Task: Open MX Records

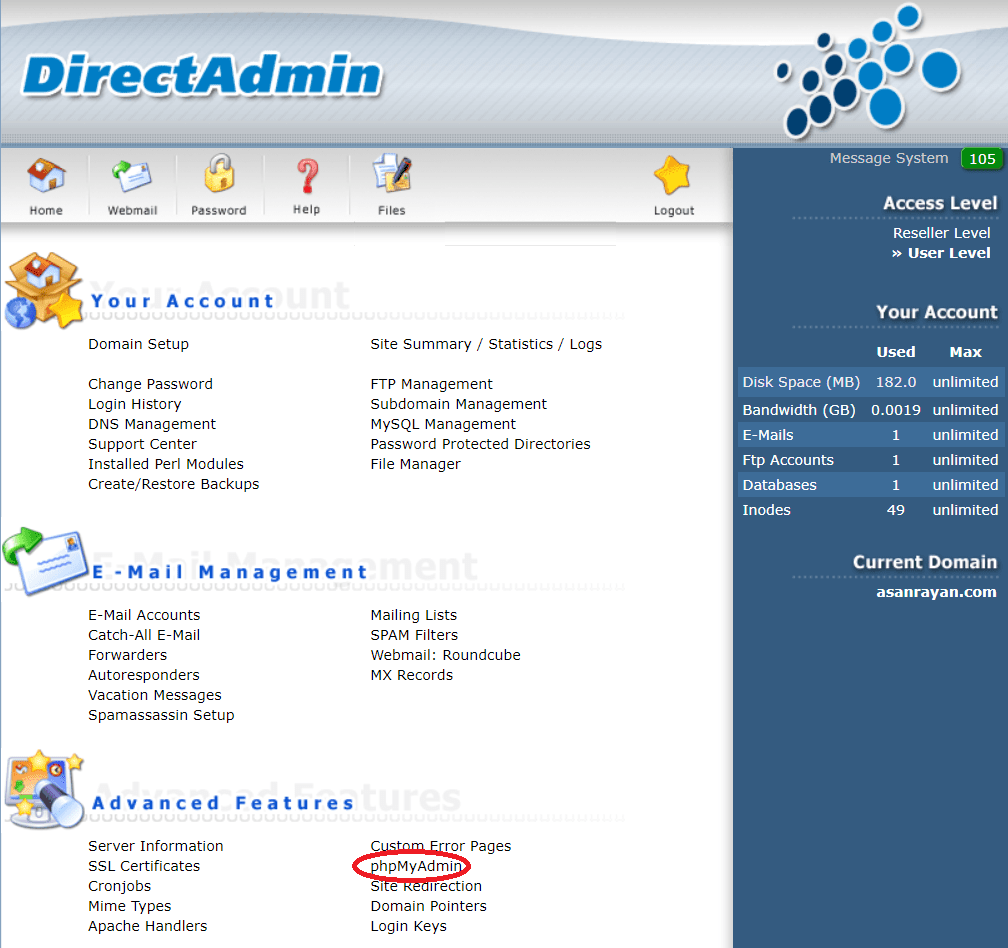Action: (x=411, y=675)
